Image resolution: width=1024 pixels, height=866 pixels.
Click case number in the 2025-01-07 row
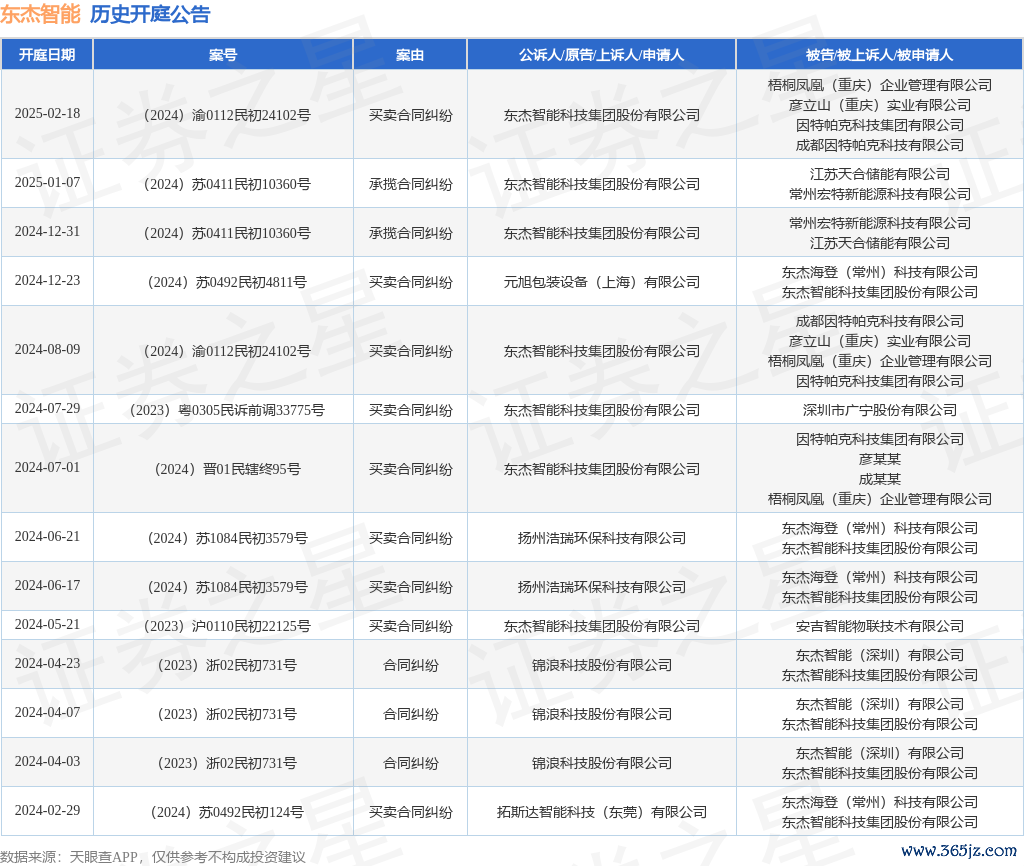[227, 184]
